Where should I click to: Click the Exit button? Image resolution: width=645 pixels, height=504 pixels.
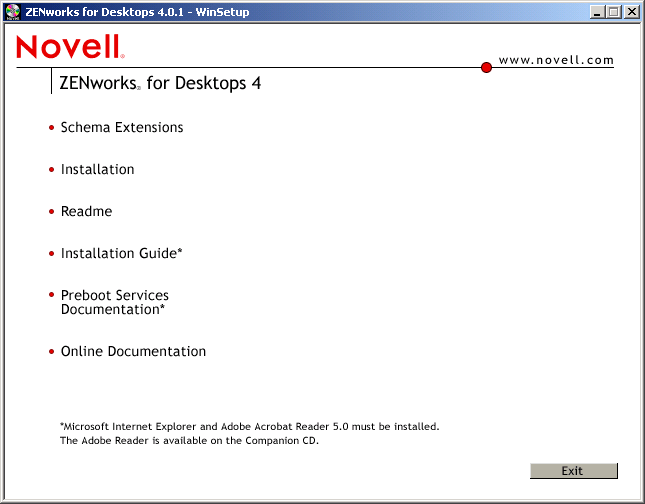574,471
